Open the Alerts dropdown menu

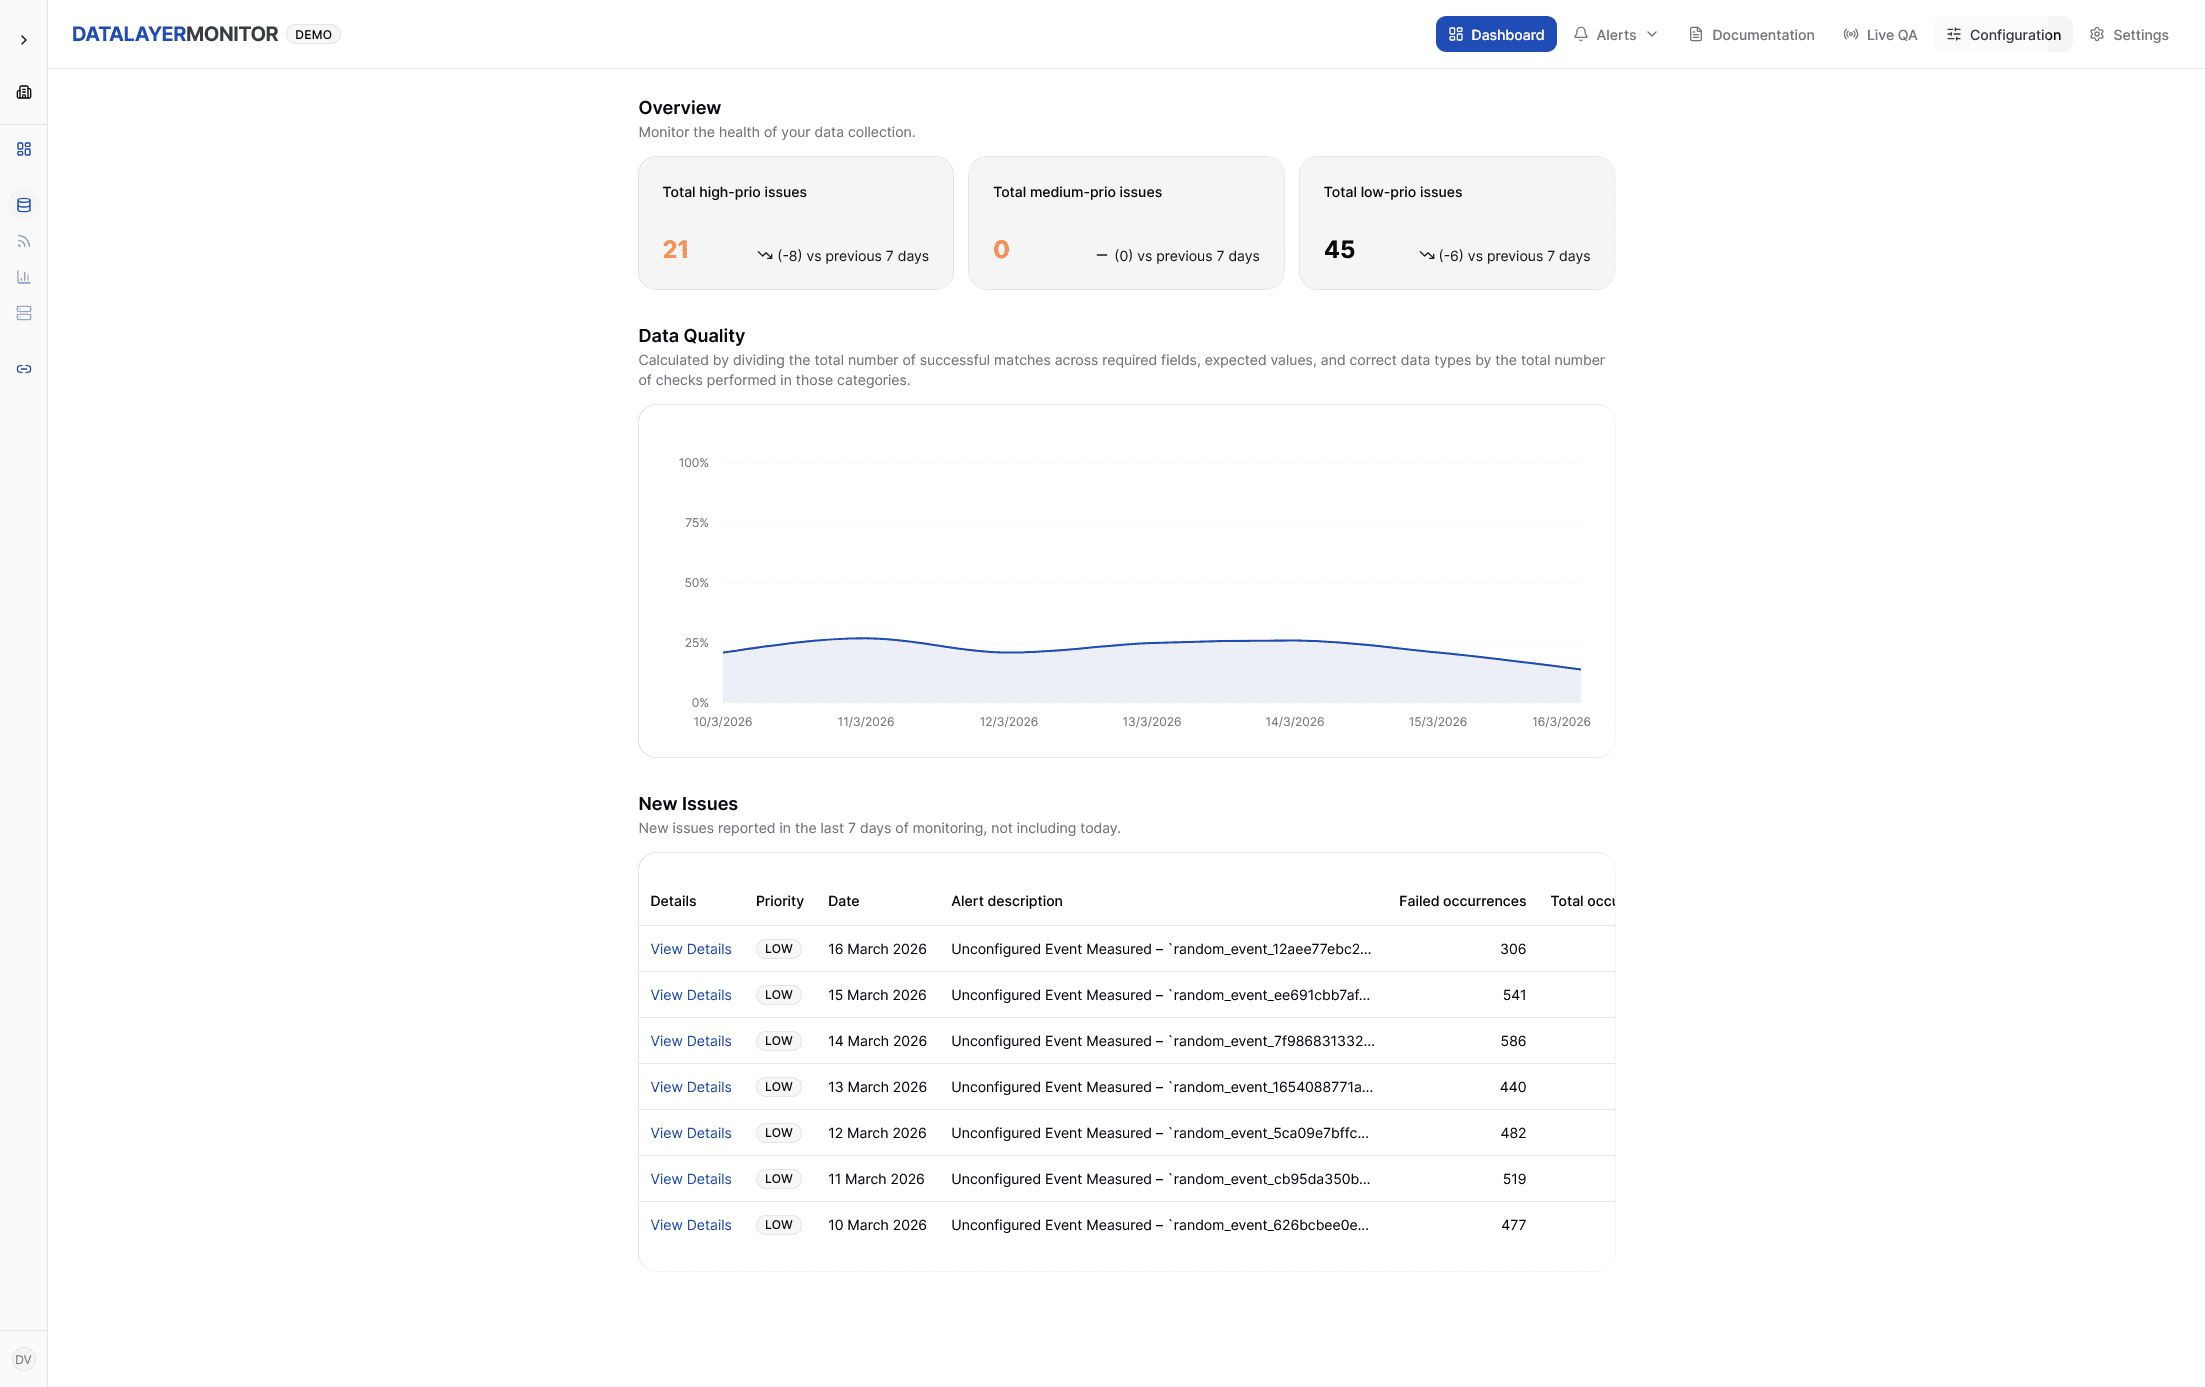coord(1615,34)
